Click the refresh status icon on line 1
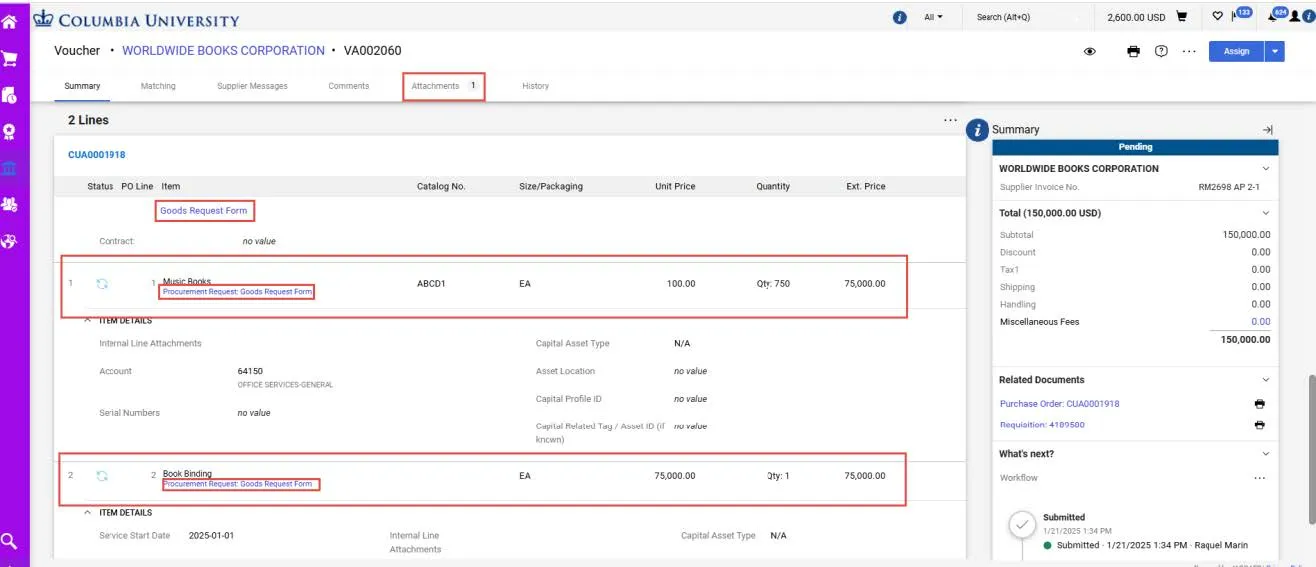This screenshot has width=1316, height=567. click(x=102, y=284)
